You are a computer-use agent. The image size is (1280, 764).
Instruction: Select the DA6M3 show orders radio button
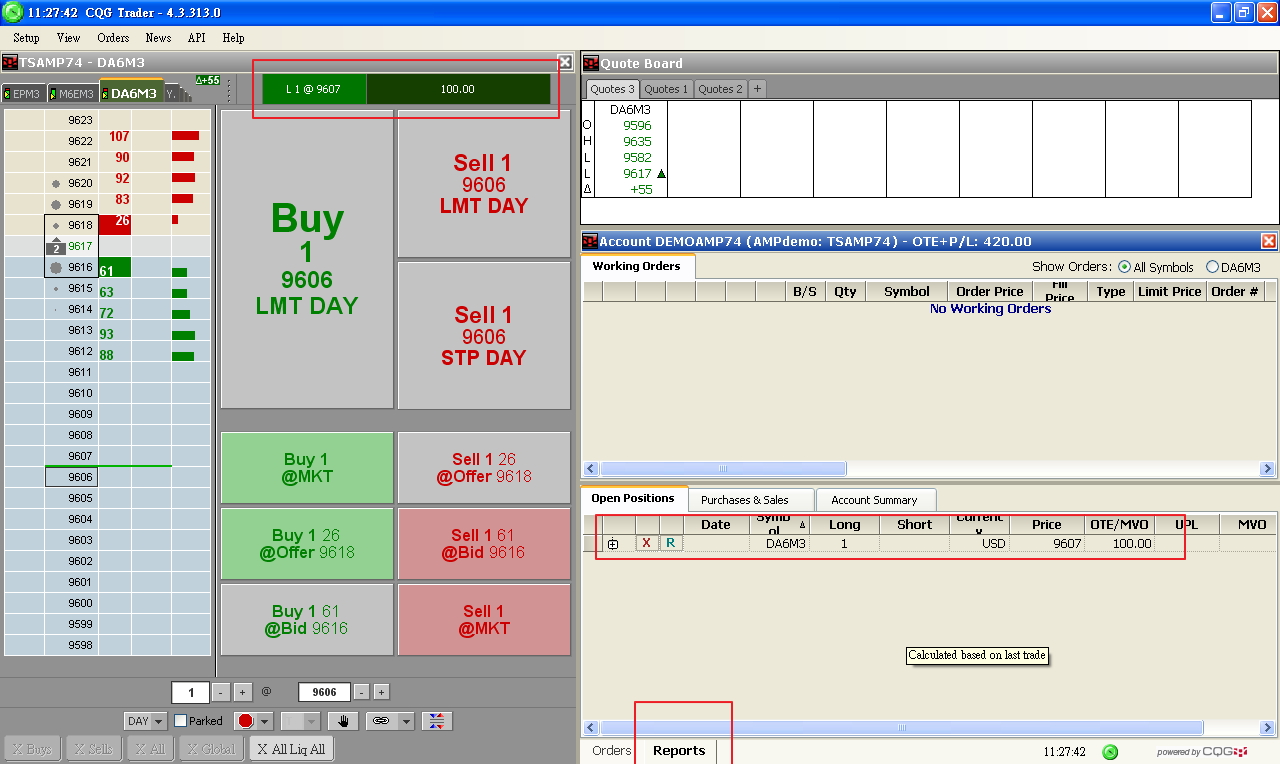coord(1212,267)
